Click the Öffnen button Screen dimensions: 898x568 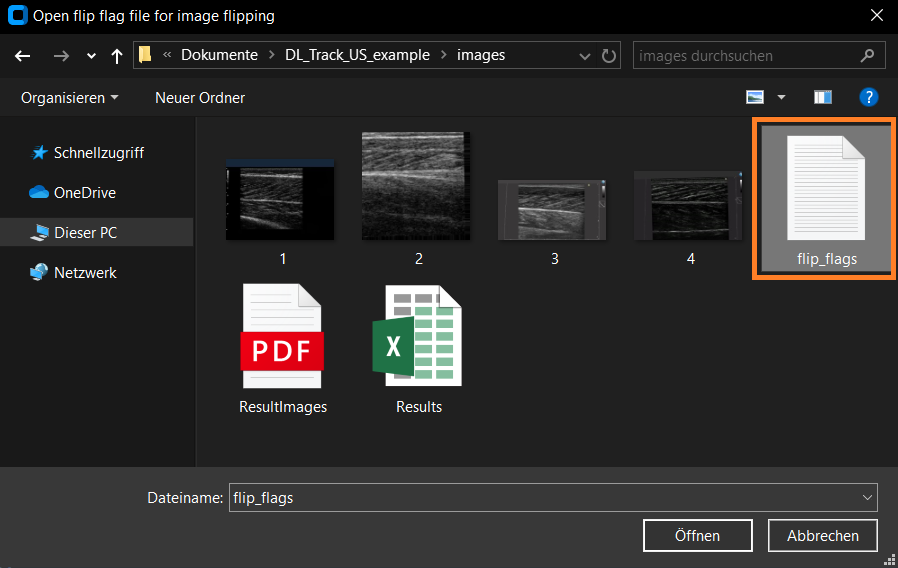(697, 536)
